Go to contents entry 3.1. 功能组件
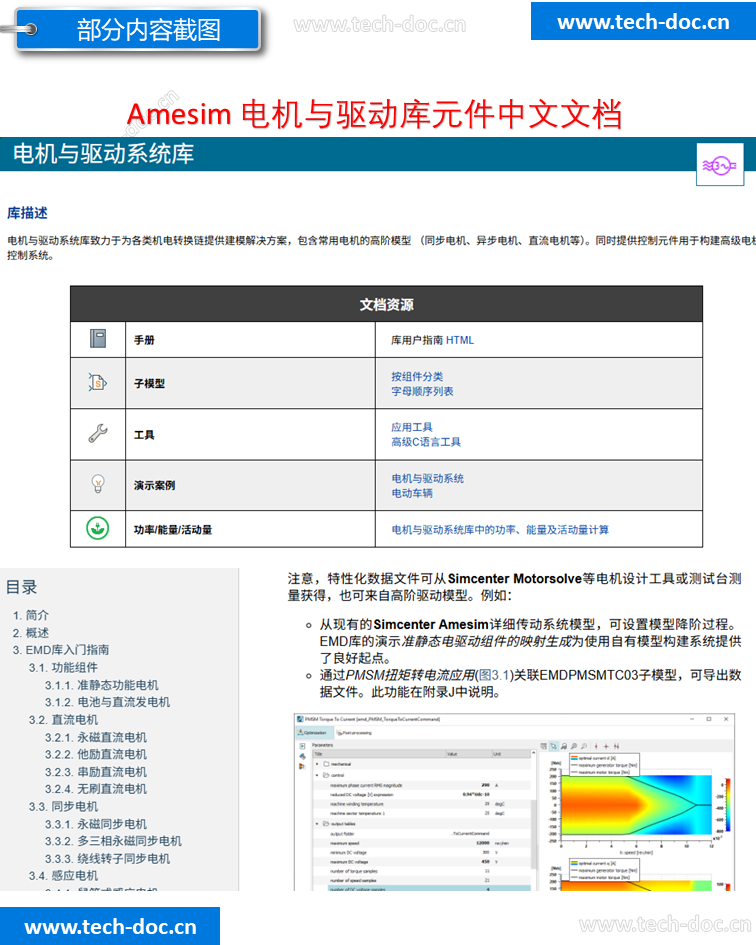 [x=63, y=667]
